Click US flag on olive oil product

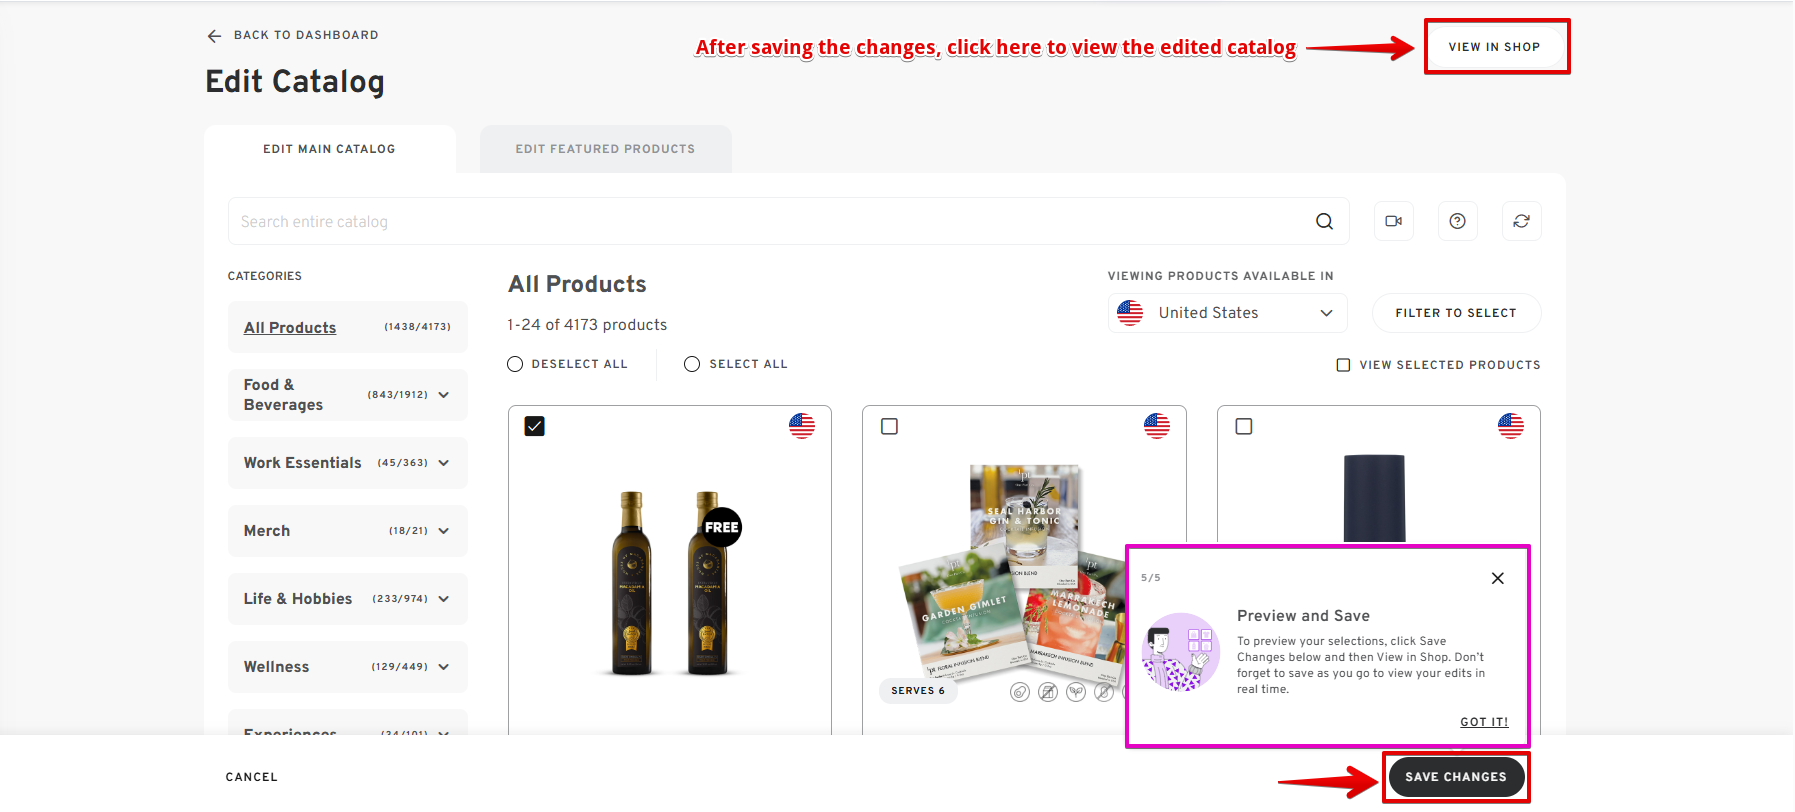(802, 426)
